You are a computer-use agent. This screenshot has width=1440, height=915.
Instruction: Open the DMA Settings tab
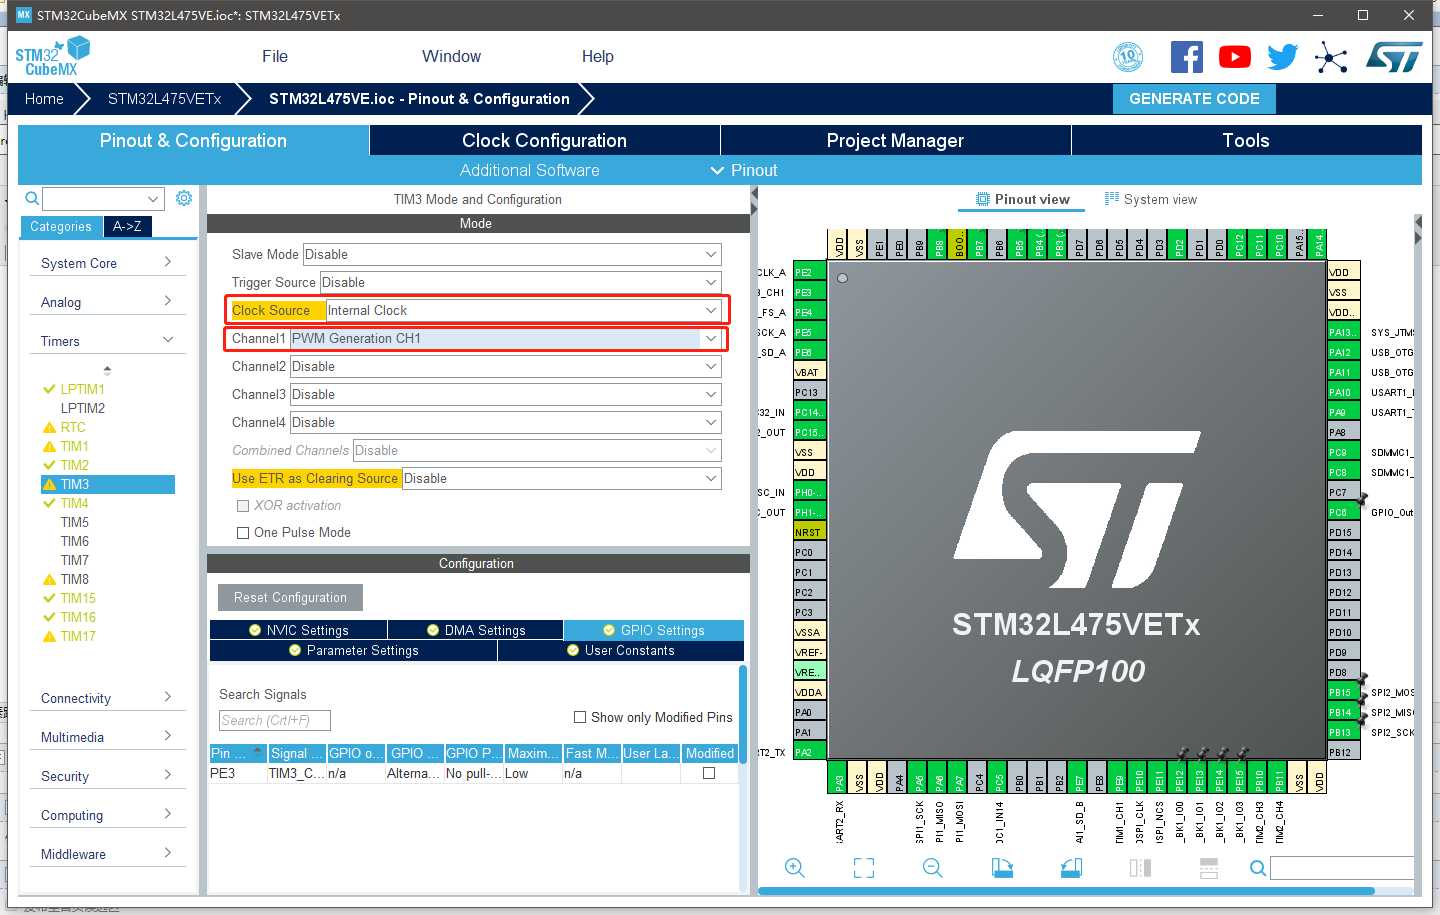point(475,630)
